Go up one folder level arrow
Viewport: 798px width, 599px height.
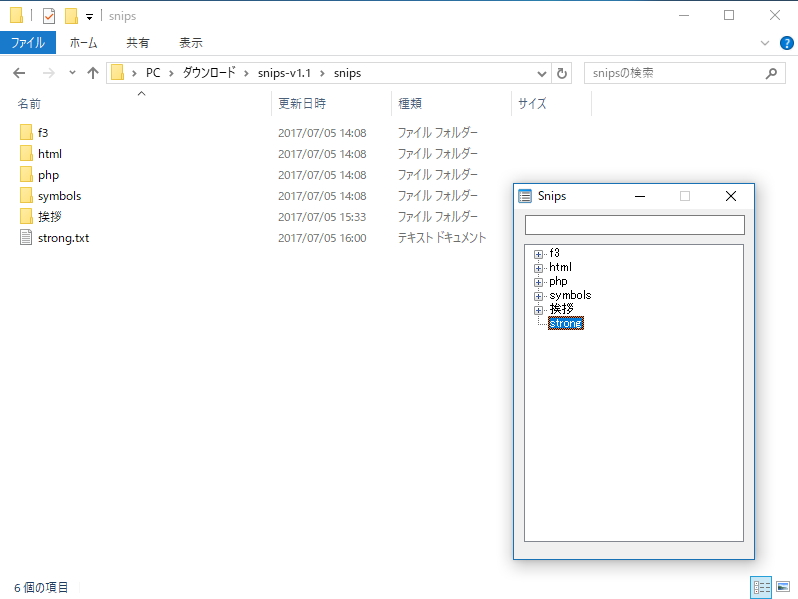coord(93,73)
